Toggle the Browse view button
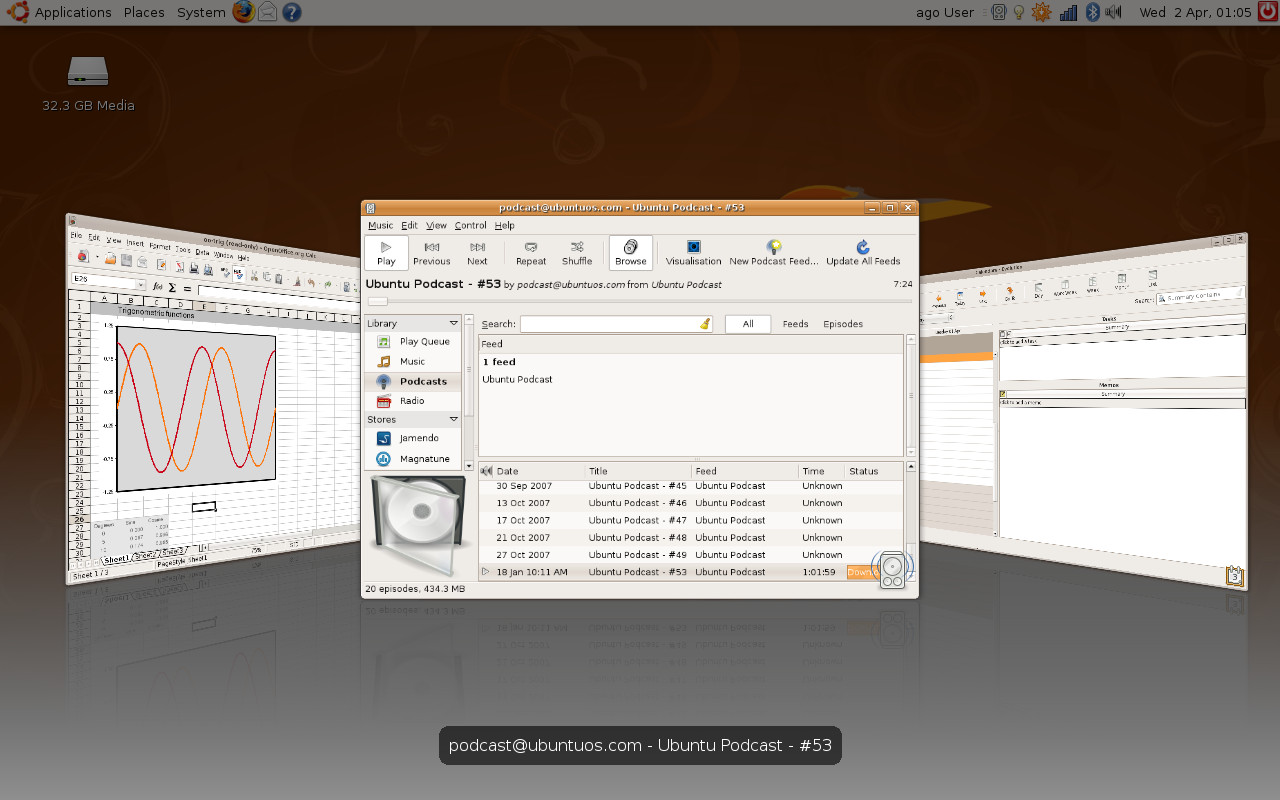 [x=630, y=253]
